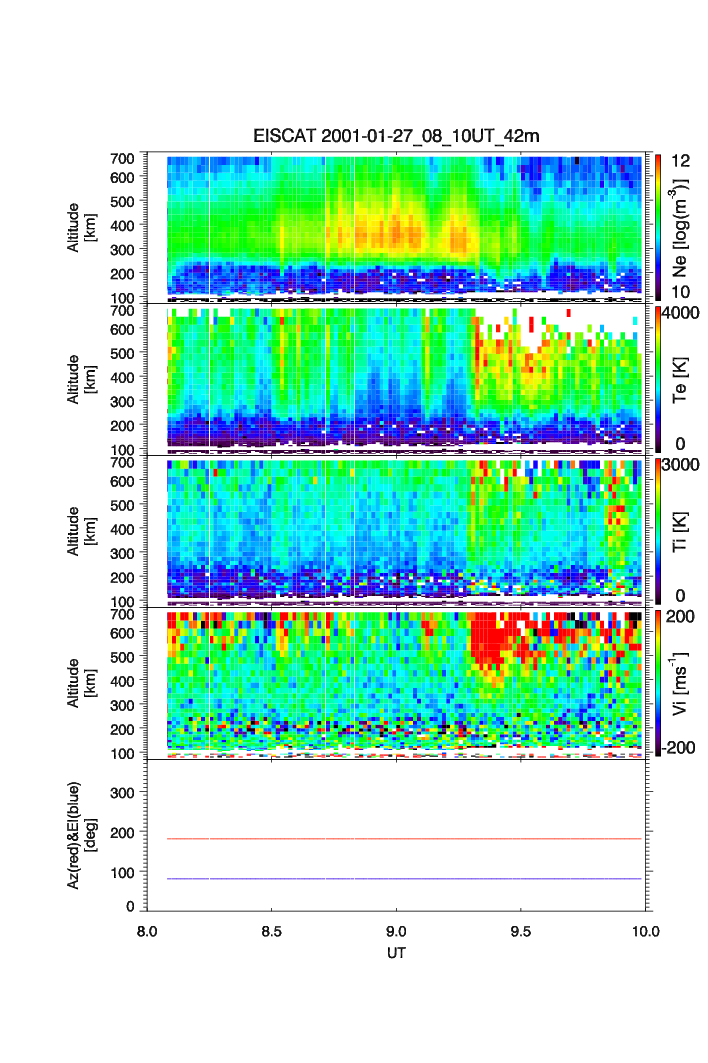708x1063 pixels.
Task: Click the UT x-axis label
Action: [396, 953]
